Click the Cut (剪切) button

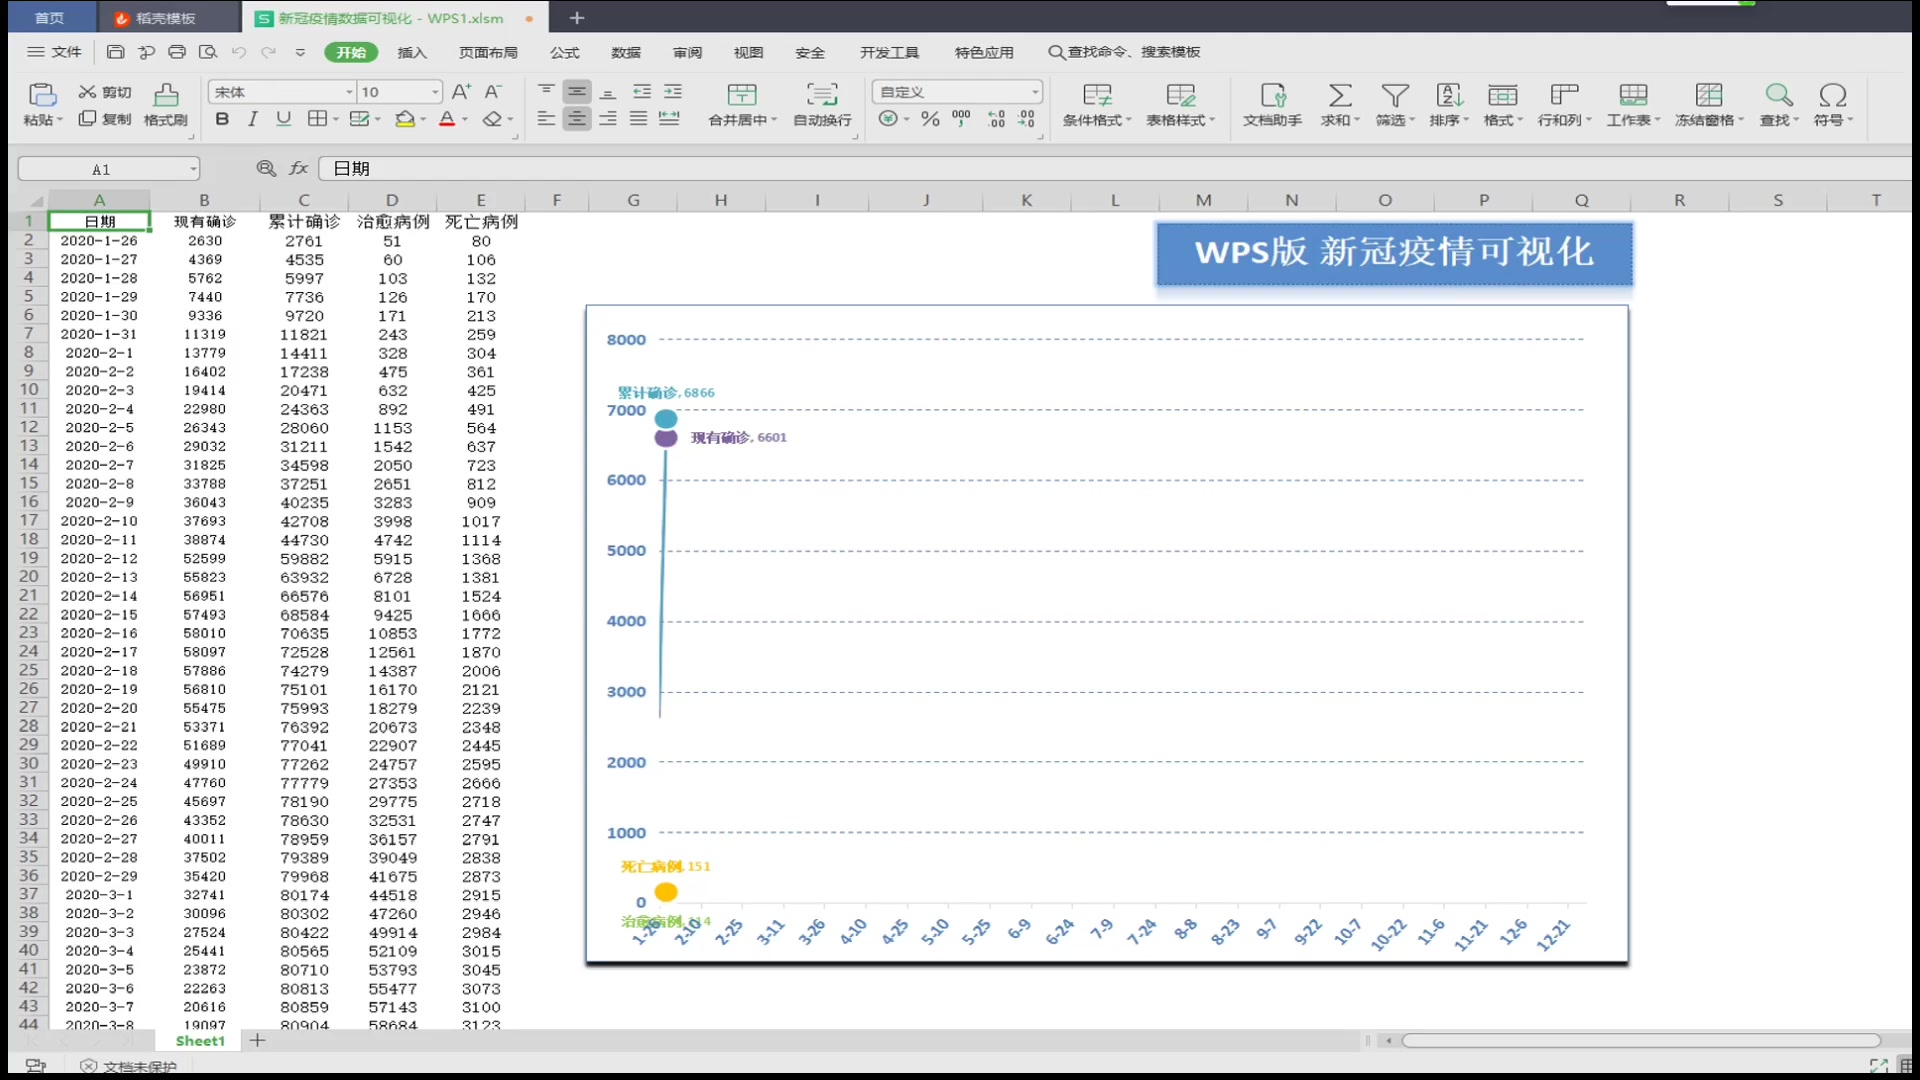pos(105,92)
